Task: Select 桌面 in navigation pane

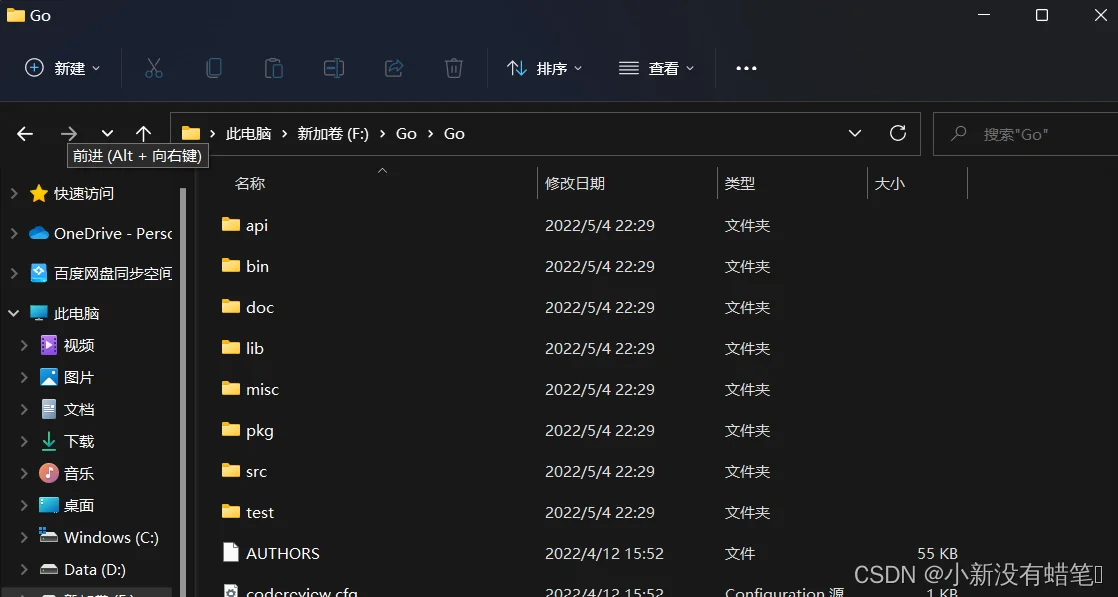Action: [x=78, y=505]
